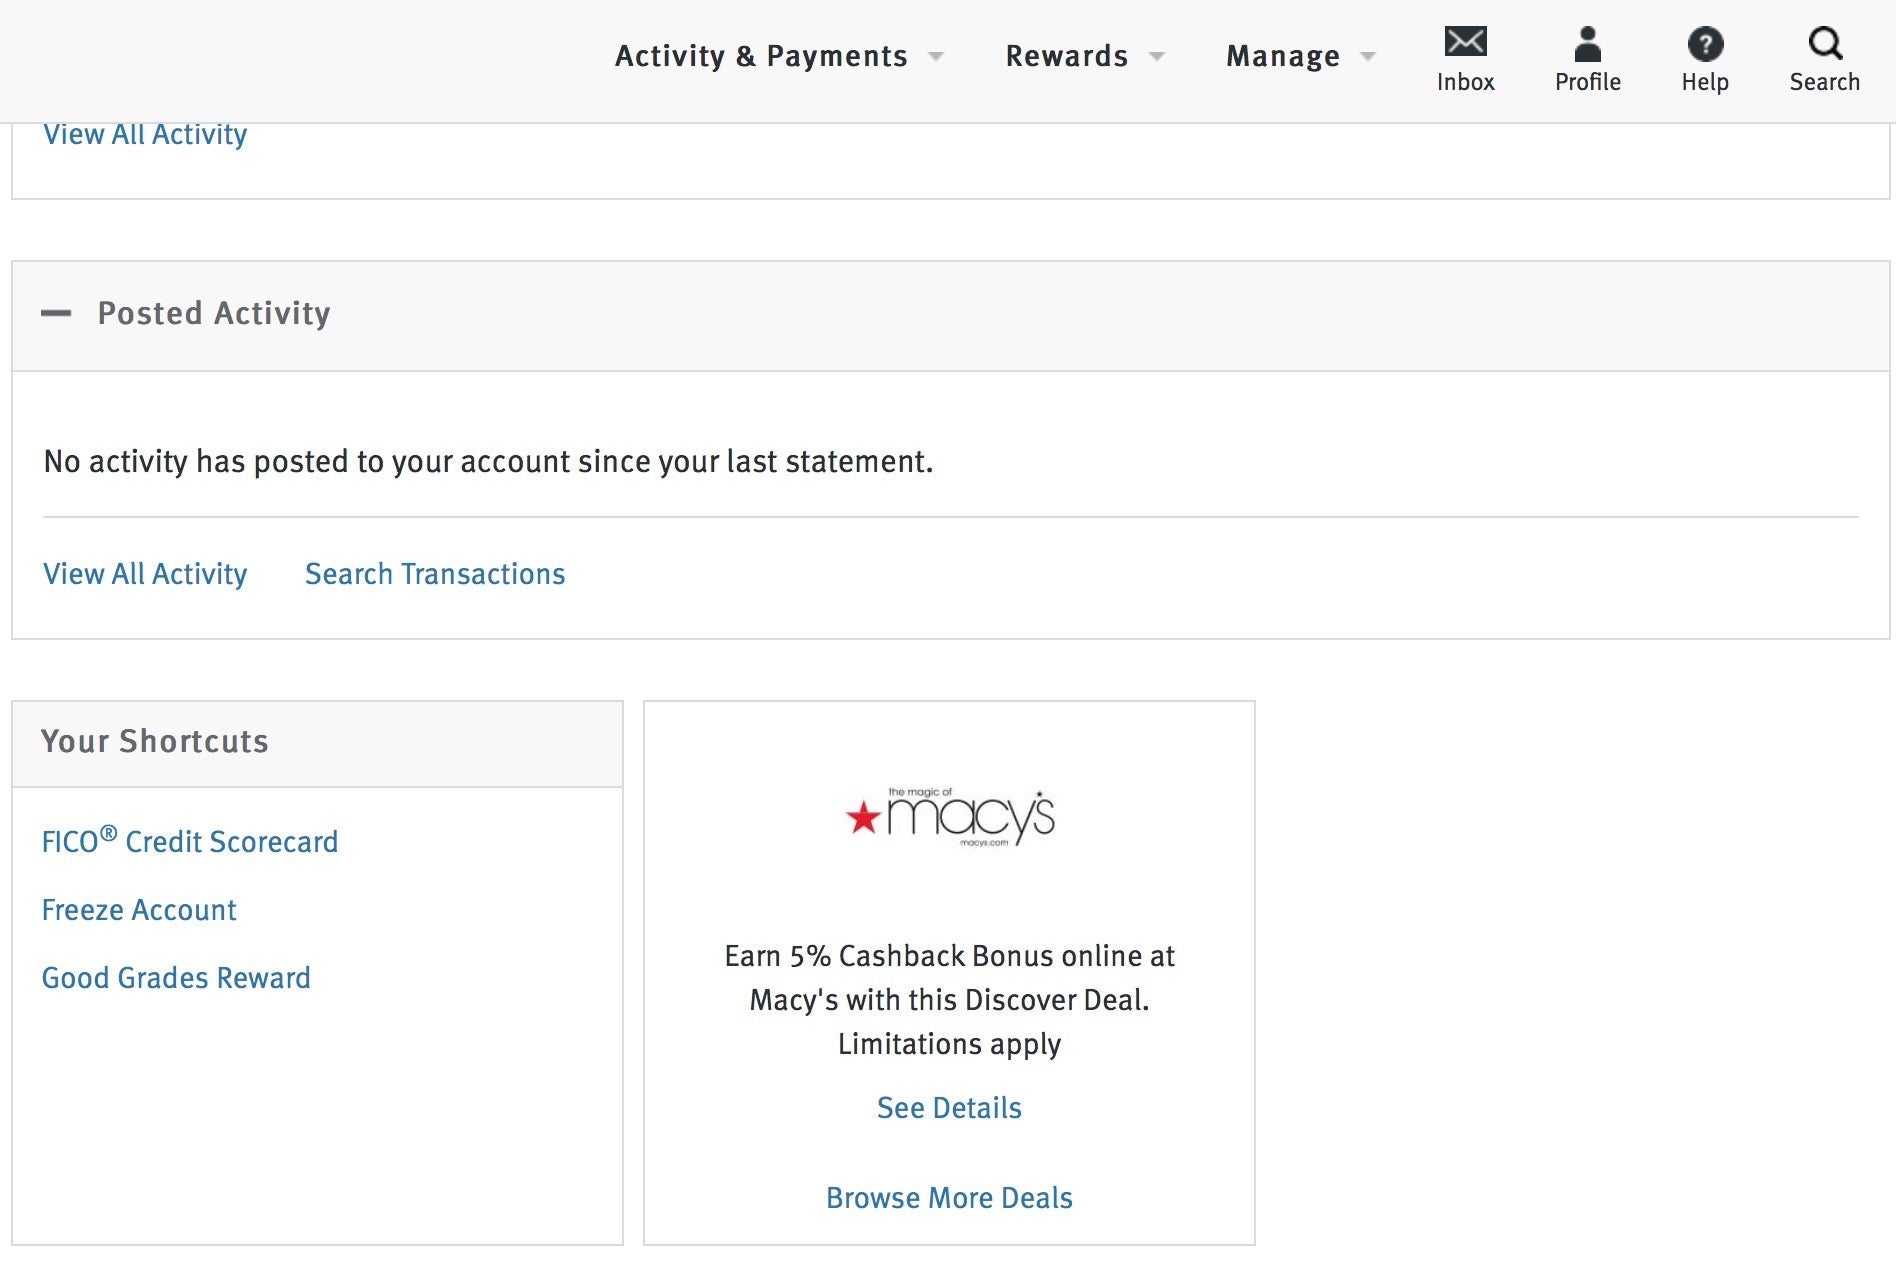
Task: Click the Your Shortcuts panel header
Action: (x=155, y=741)
